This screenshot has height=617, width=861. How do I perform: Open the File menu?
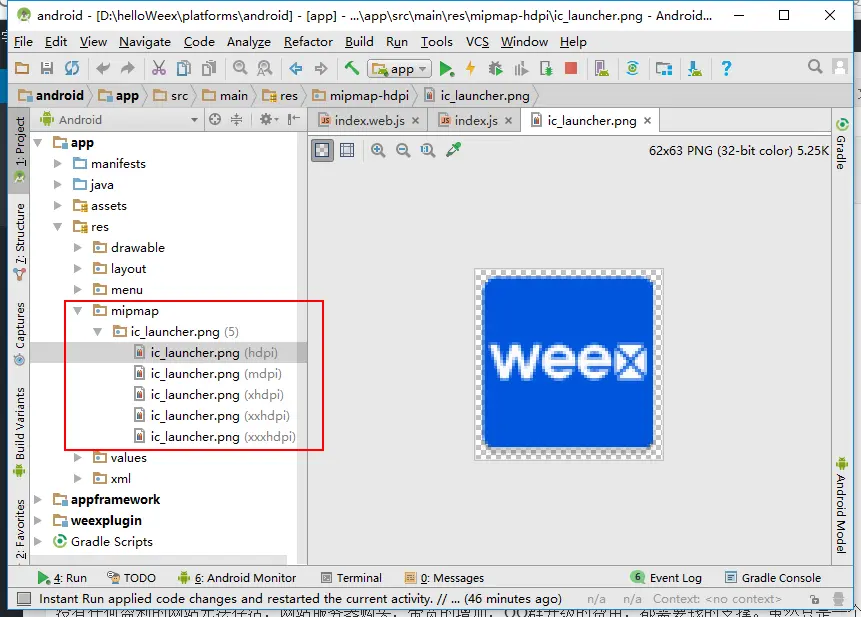23,42
